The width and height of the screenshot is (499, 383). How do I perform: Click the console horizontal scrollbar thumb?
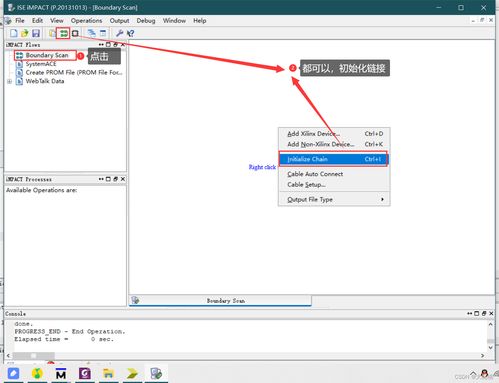point(33,356)
